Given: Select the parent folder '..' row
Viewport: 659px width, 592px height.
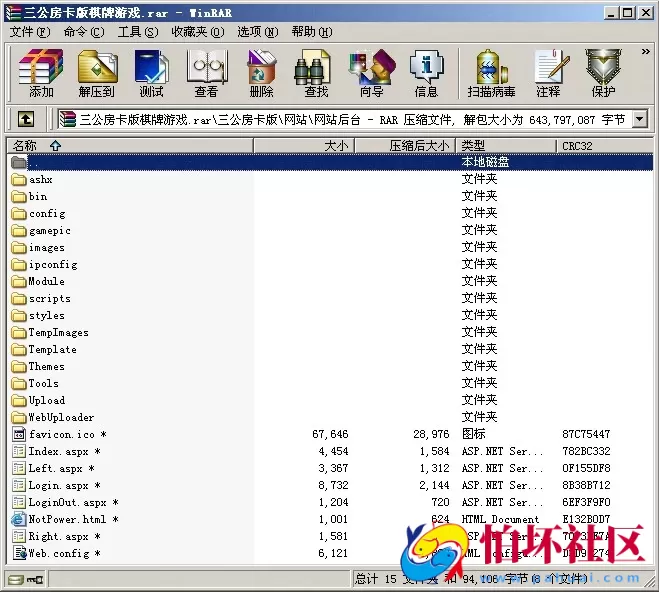Looking at the screenshot, I should pos(330,162).
